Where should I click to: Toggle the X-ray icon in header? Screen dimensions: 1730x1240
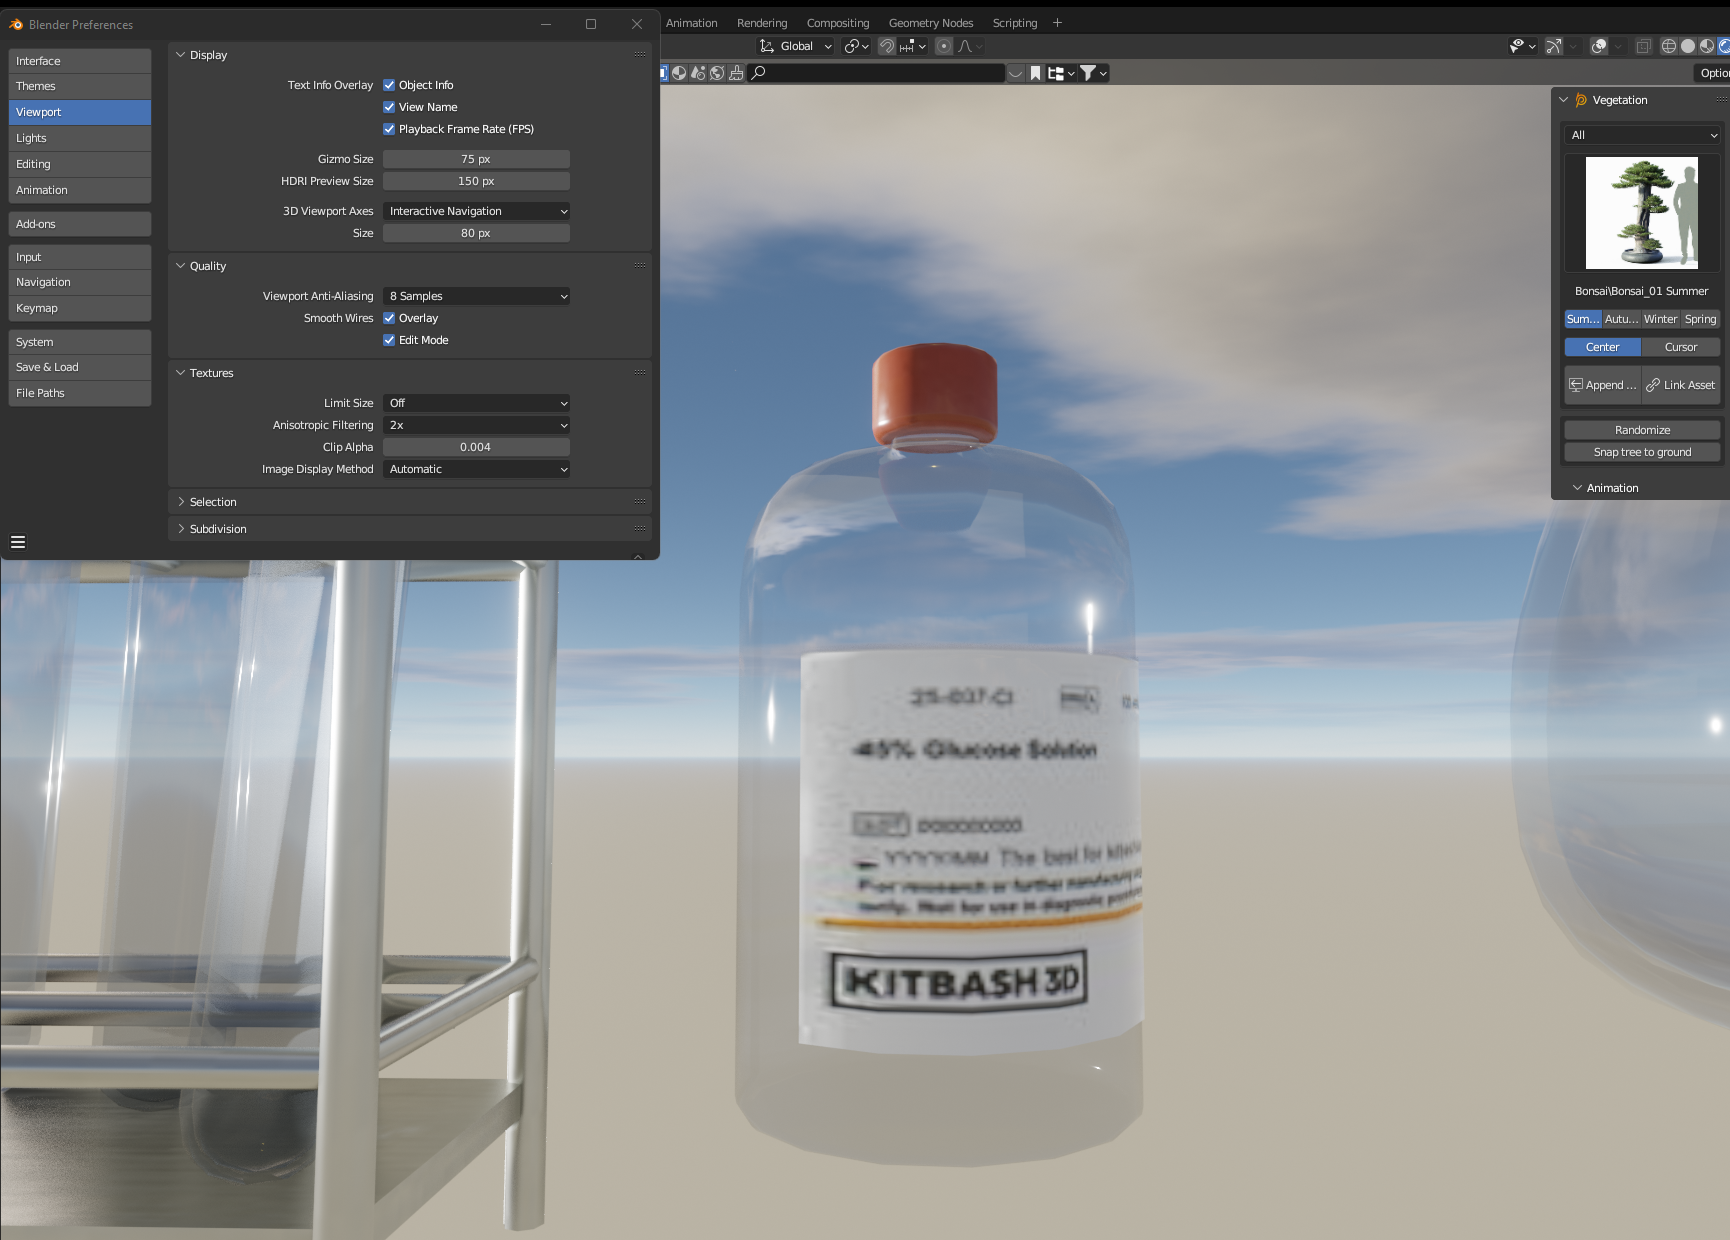[1643, 46]
